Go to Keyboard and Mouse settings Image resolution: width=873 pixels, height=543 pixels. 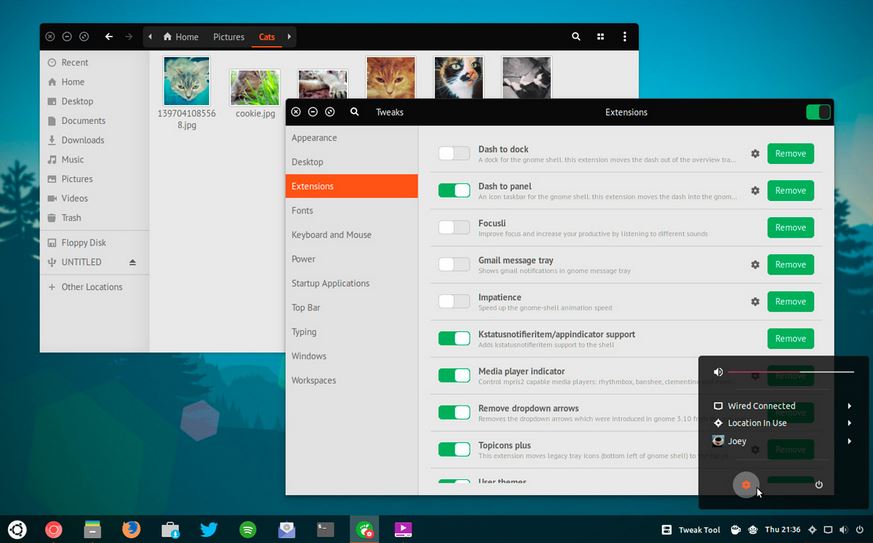click(352, 234)
